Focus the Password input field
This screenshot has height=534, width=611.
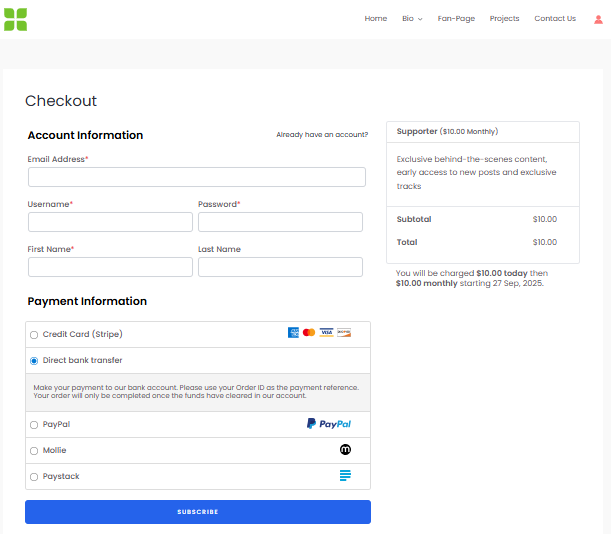(x=280, y=222)
